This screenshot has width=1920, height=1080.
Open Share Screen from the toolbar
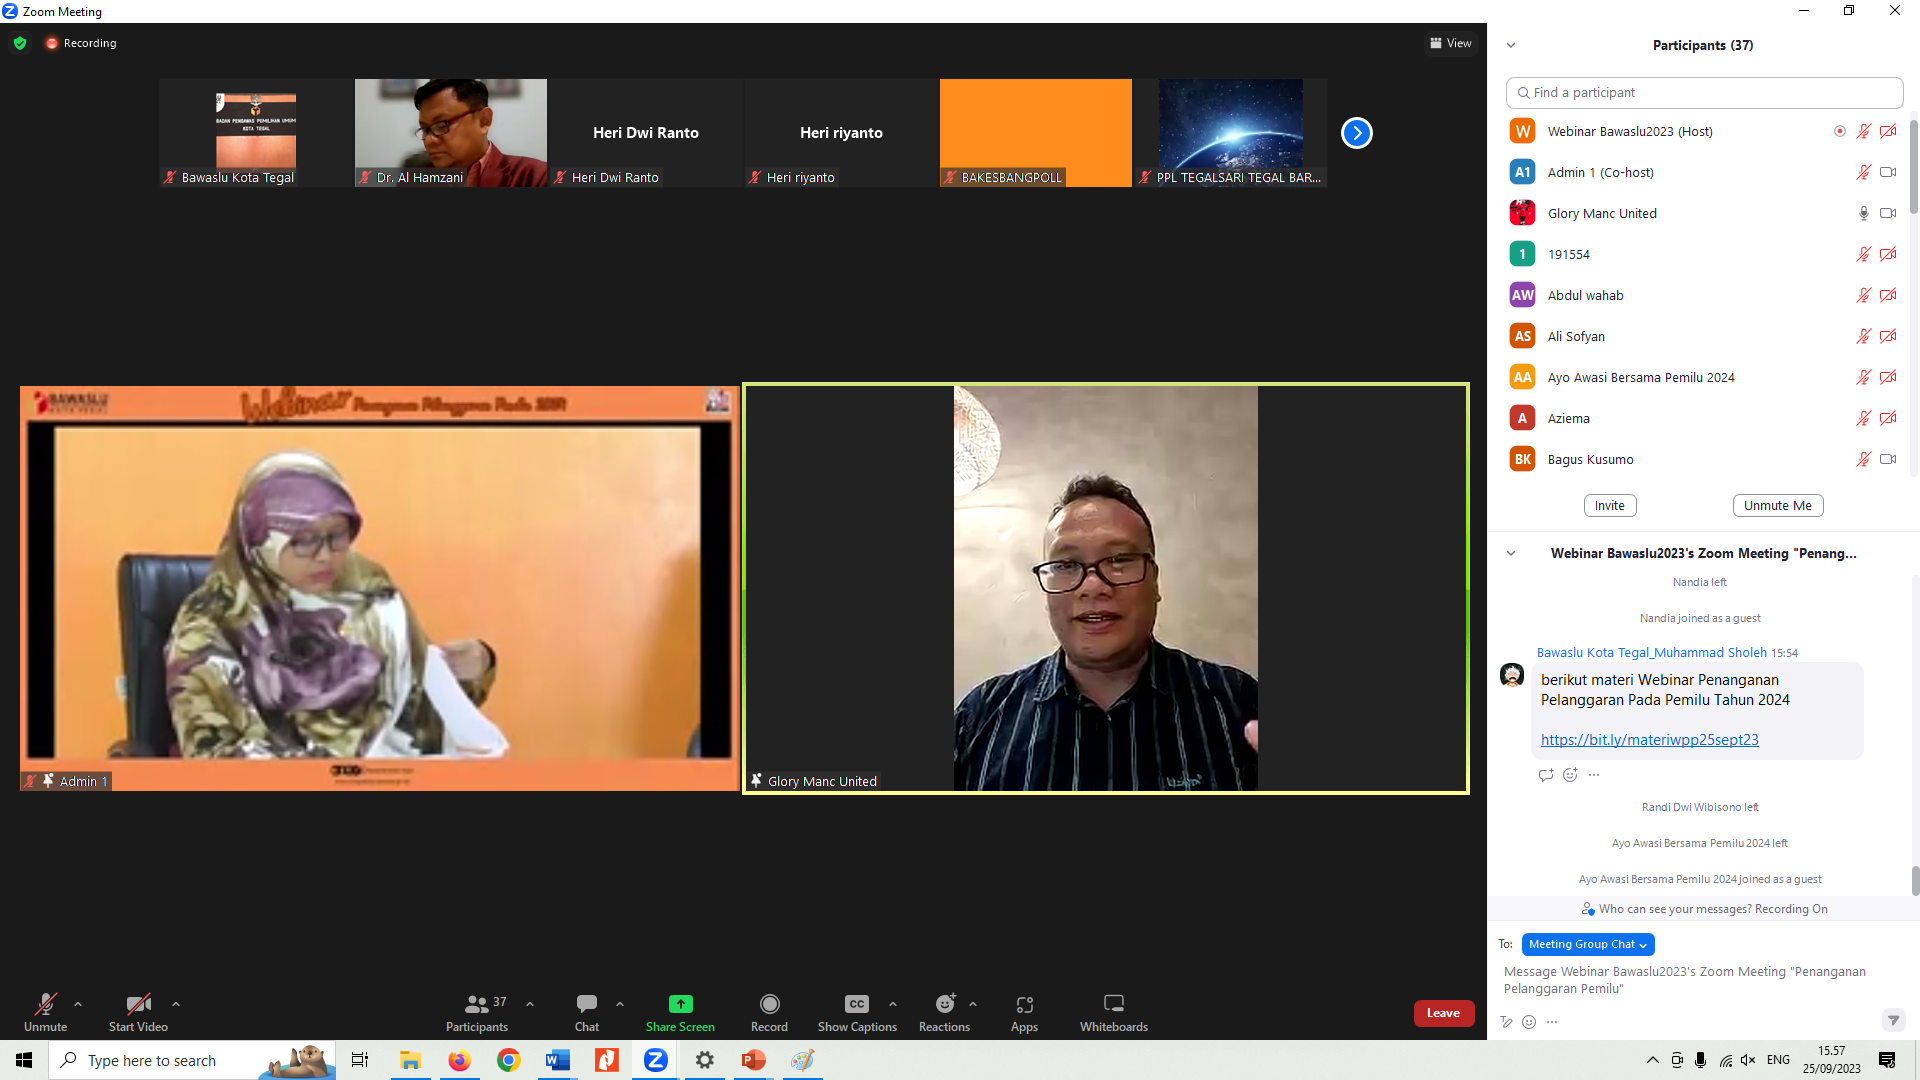tap(680, 1004)
